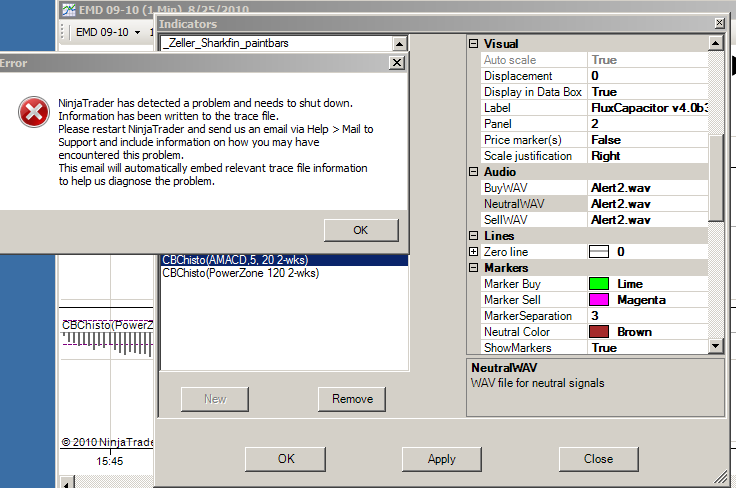
Task: Click the red error icon
Action: pos(34,112)
